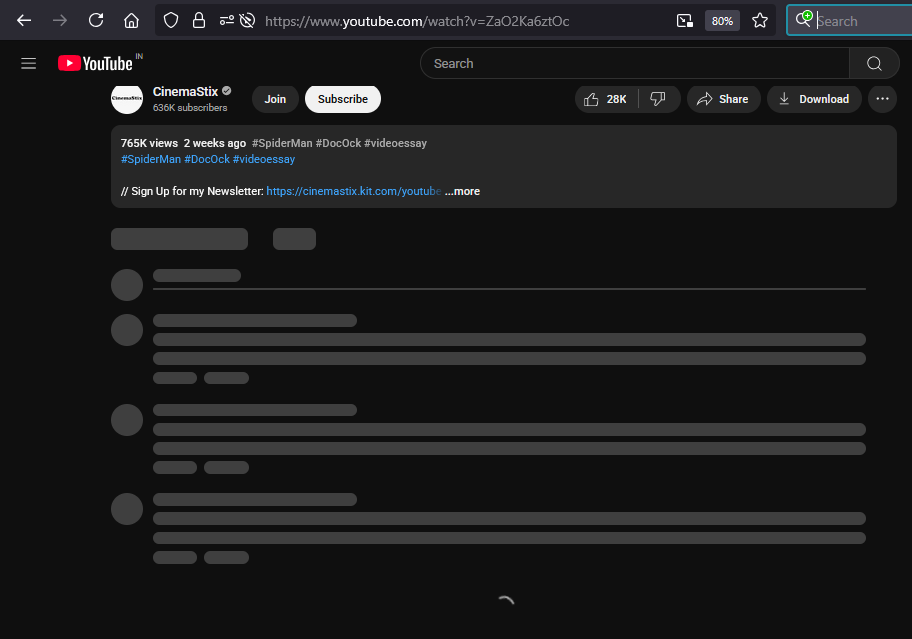
Task: Click the YouTube Search field
Action: click(635, 63)
